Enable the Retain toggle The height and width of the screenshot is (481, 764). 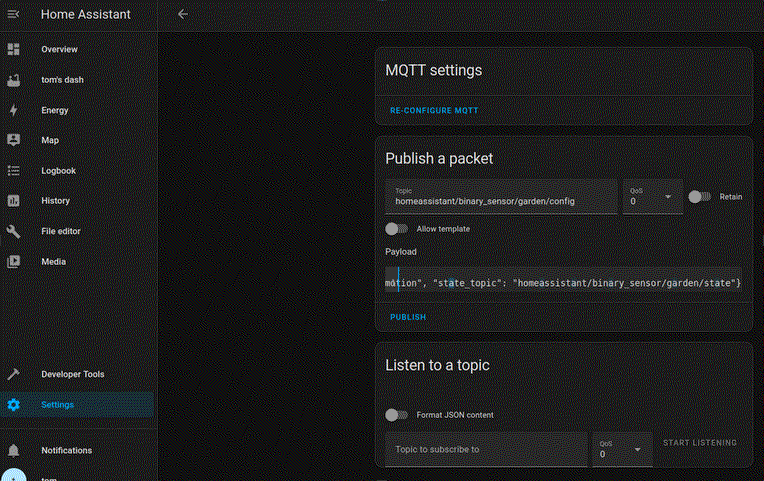coord(699,197)
